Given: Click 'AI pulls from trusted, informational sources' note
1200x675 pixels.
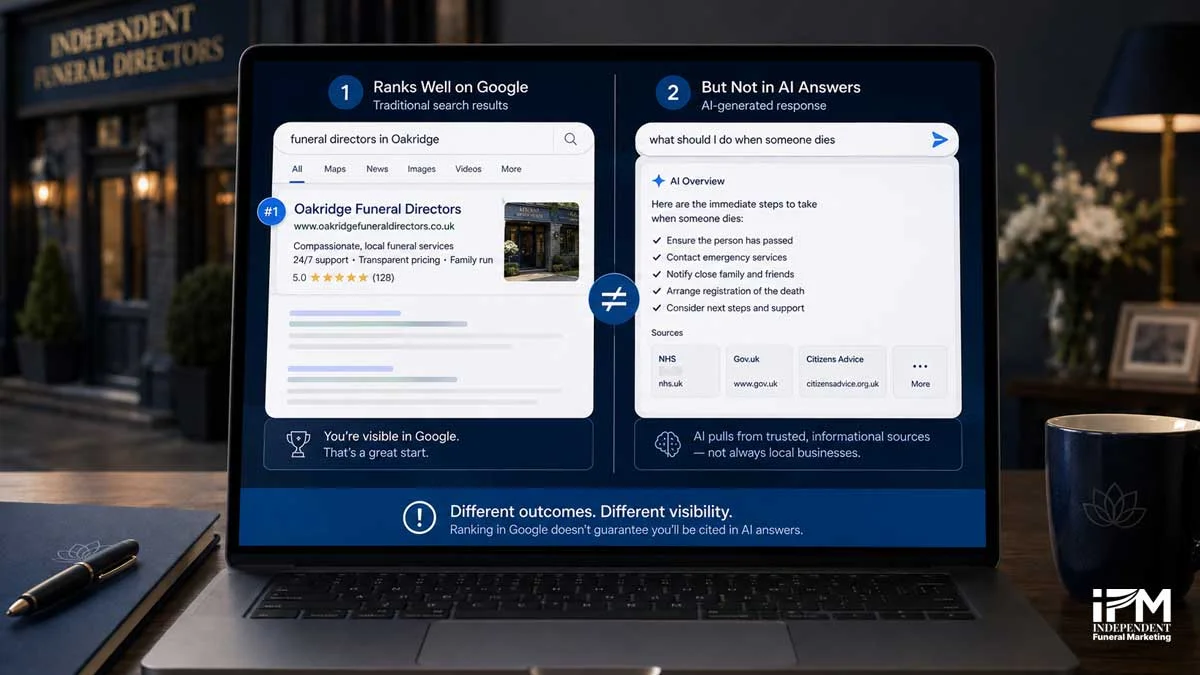Looking at the screenshot, I should 811,437.
